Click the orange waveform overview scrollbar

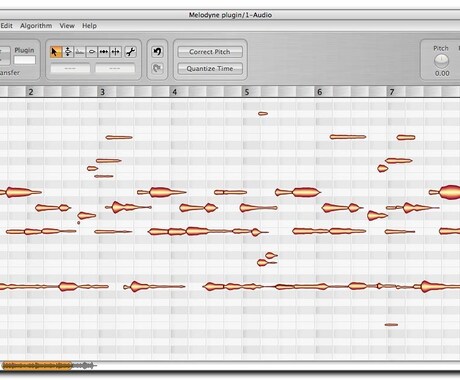37,366
